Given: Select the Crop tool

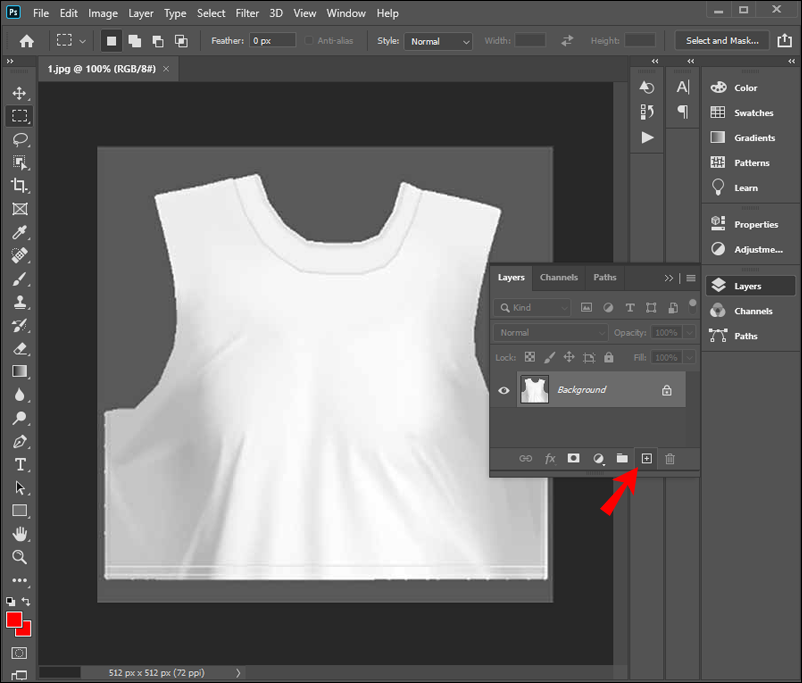Looking at the screenshot, I should click(19, 185).
